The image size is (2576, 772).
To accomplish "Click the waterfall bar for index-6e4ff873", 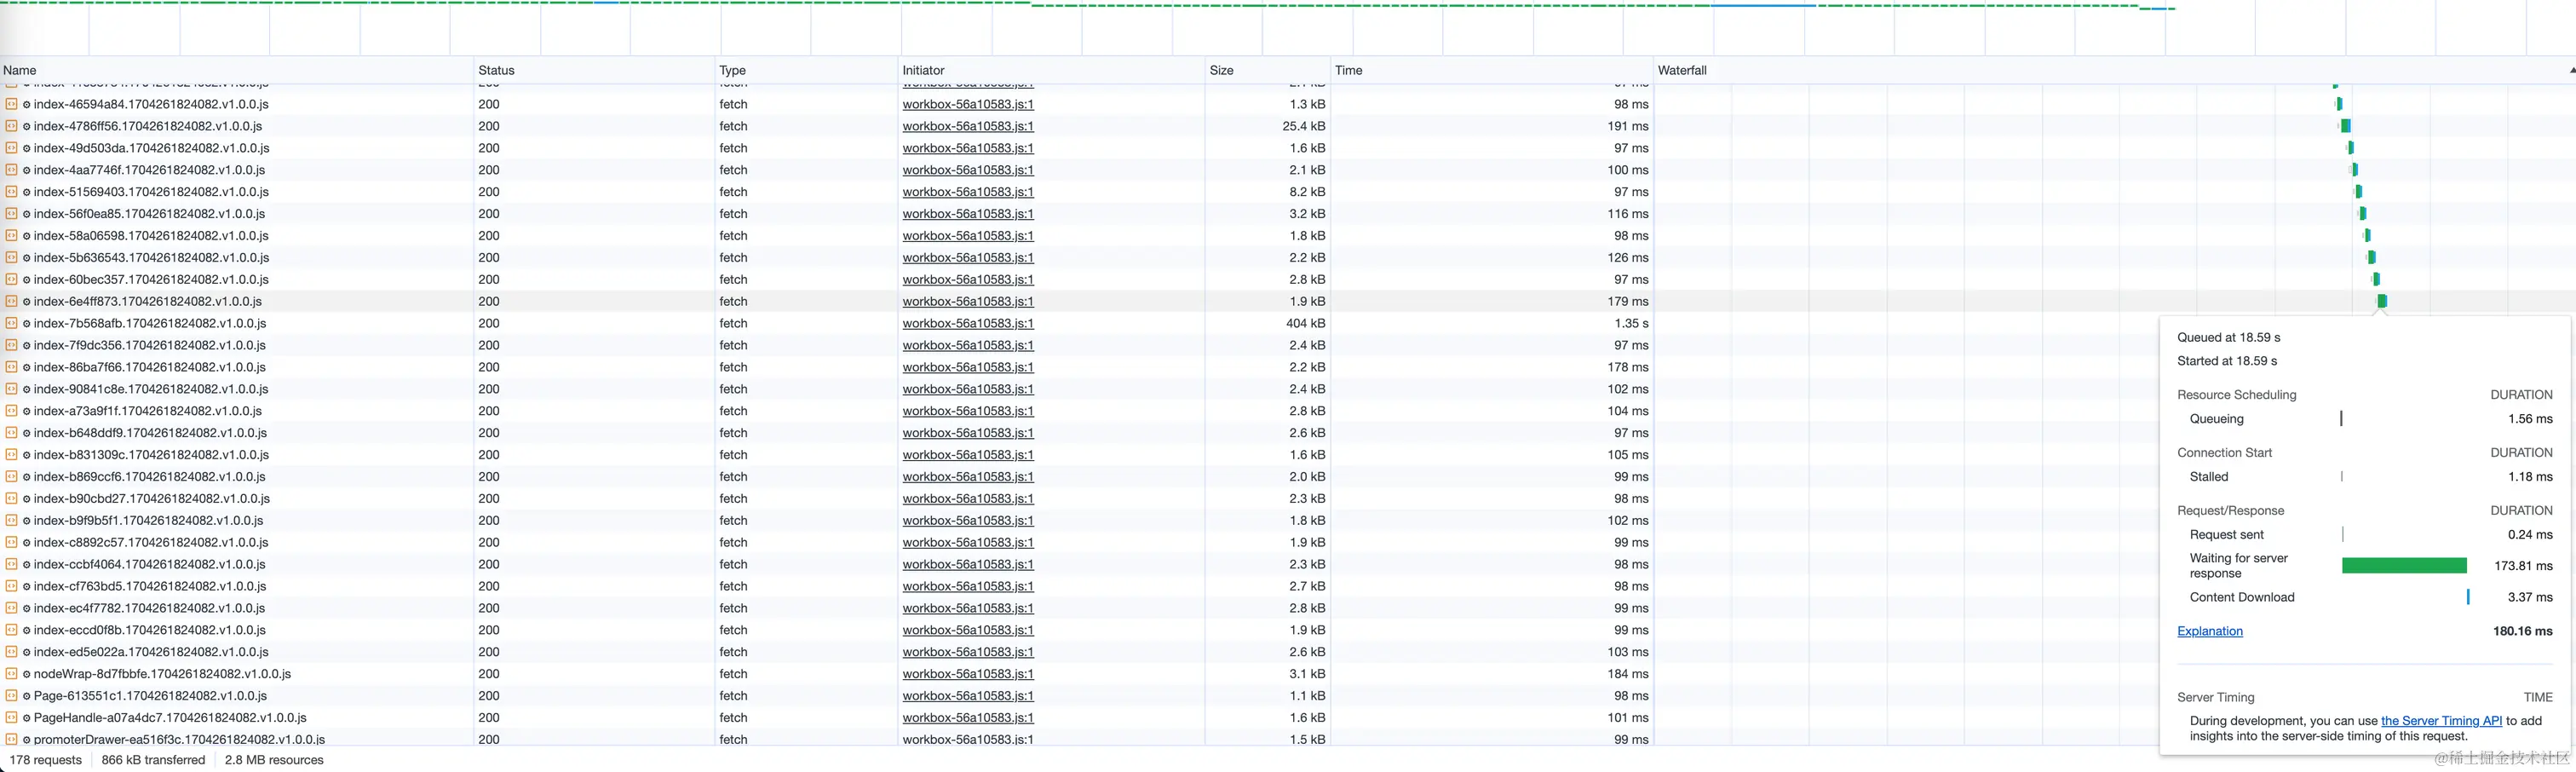I will (2382, 301).
